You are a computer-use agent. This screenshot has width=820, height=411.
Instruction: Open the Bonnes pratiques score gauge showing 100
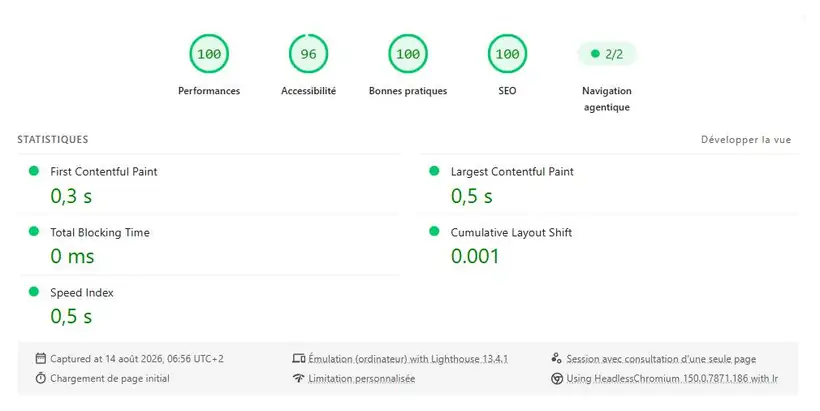(x=407, y=54)
